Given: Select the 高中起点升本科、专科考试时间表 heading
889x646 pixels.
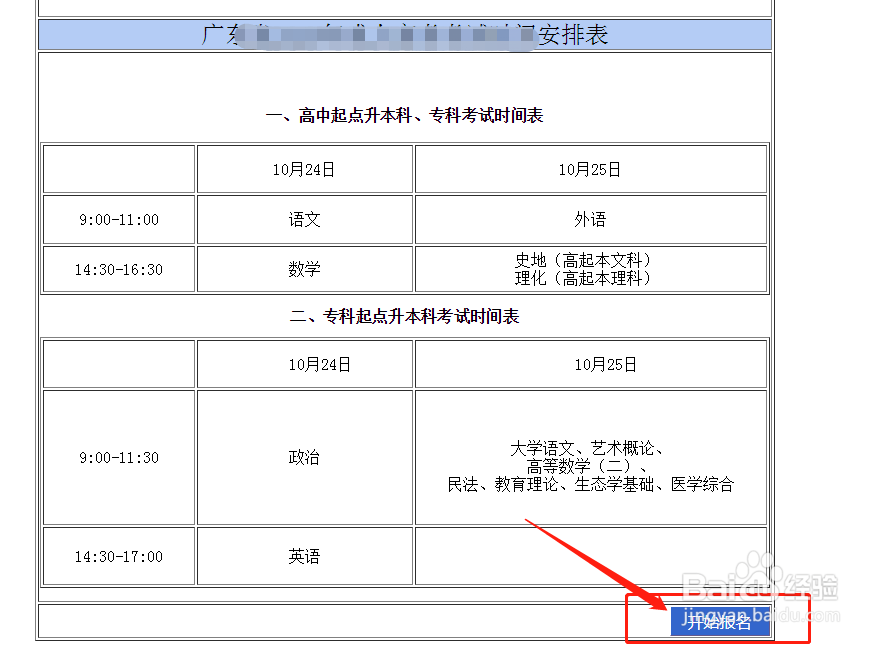Looking at the screenshot, I should 405,116.
